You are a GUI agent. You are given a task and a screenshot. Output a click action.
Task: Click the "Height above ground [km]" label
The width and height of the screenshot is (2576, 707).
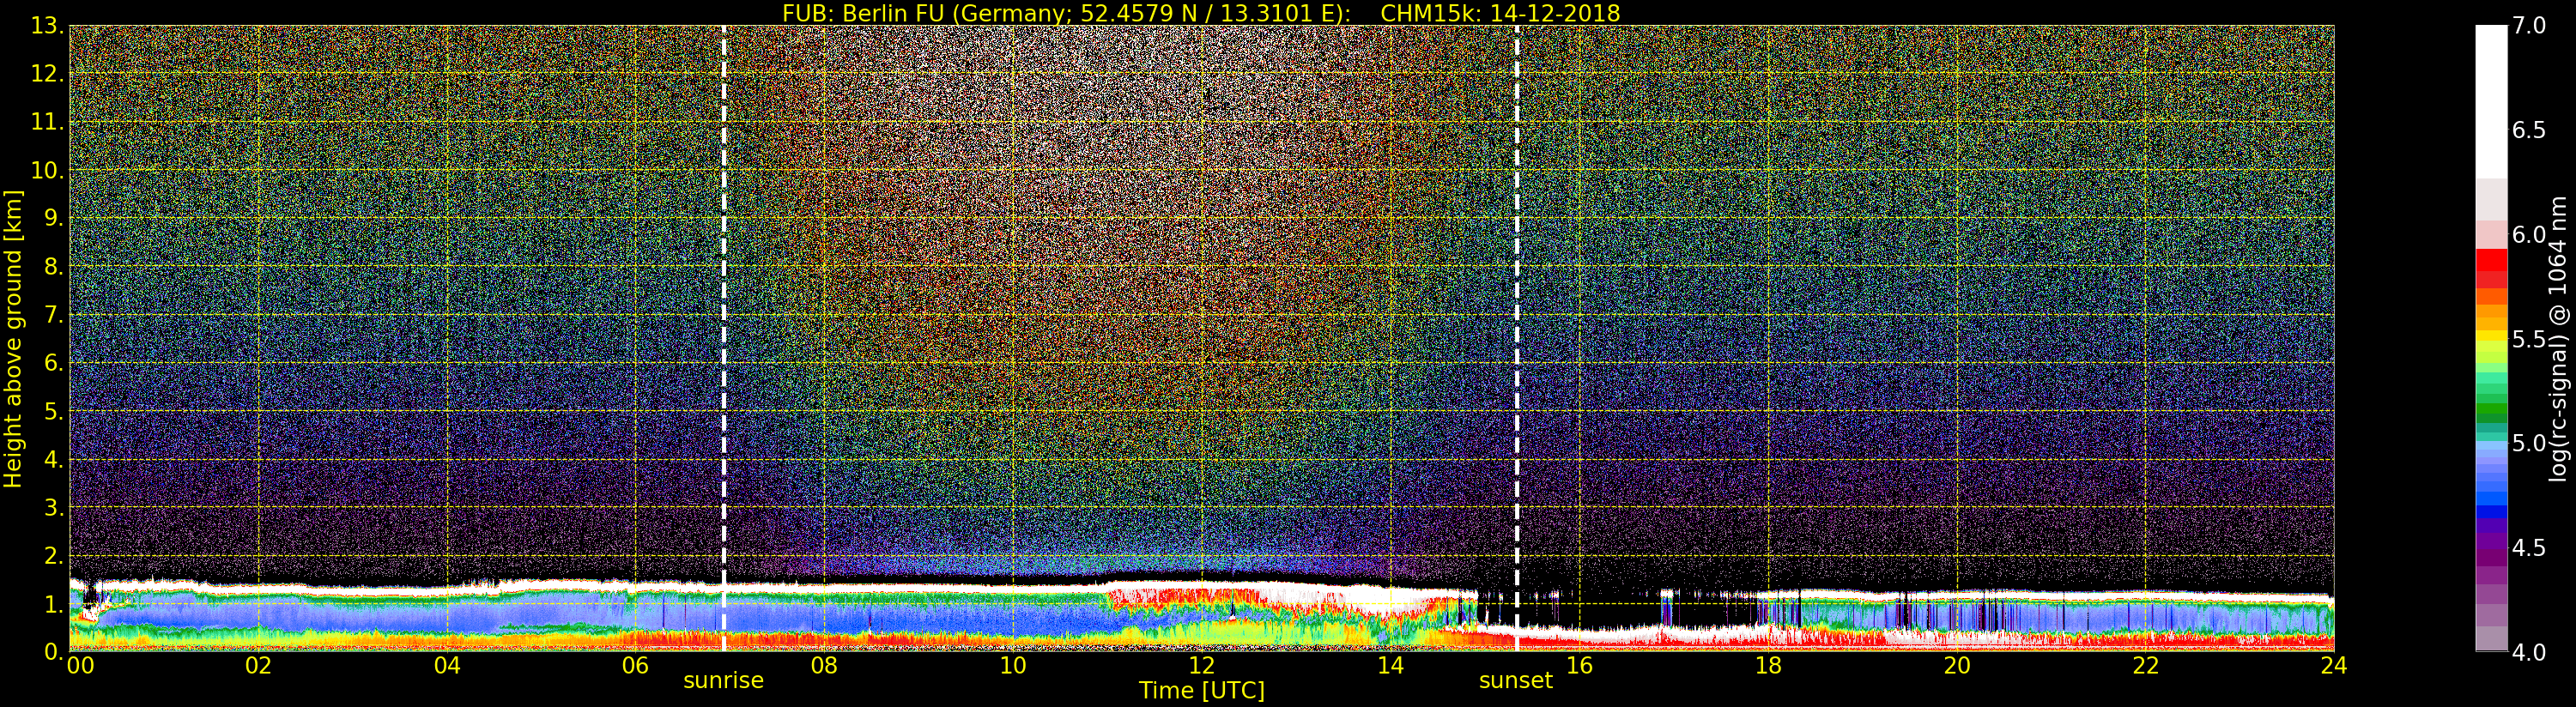13,338
